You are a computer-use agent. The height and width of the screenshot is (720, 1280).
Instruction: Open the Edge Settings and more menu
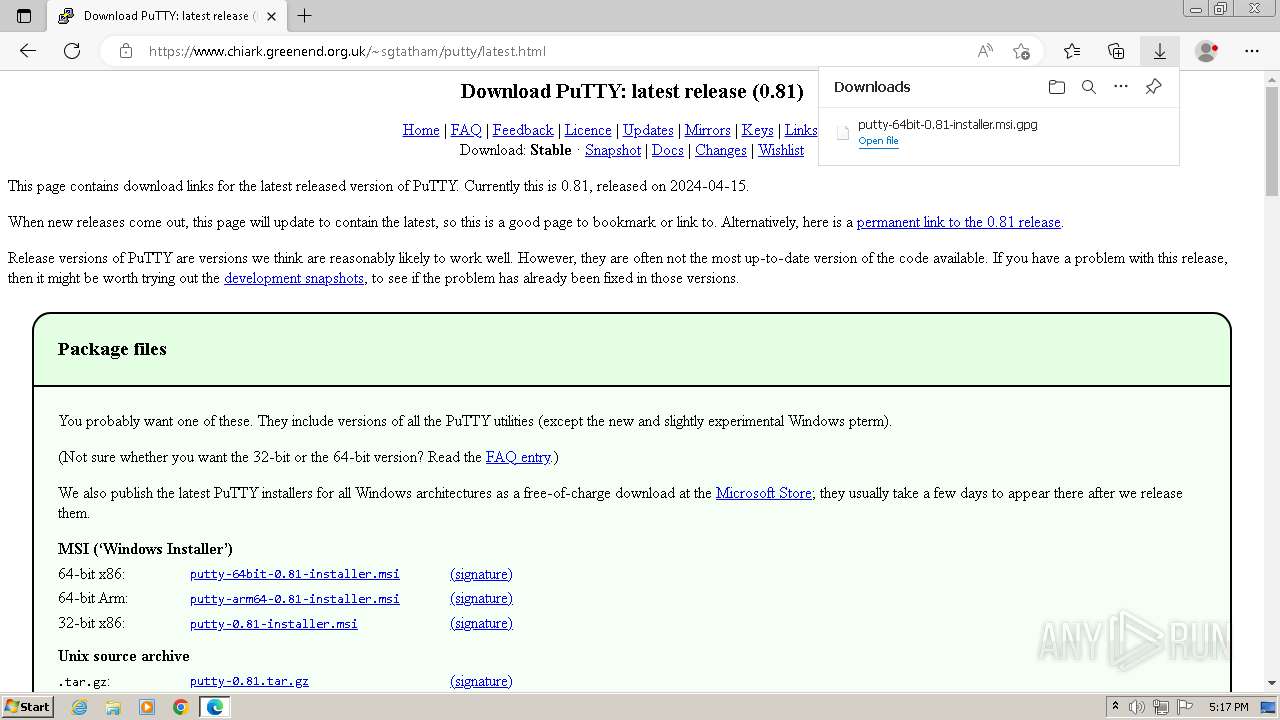[x=1252, y=51]
